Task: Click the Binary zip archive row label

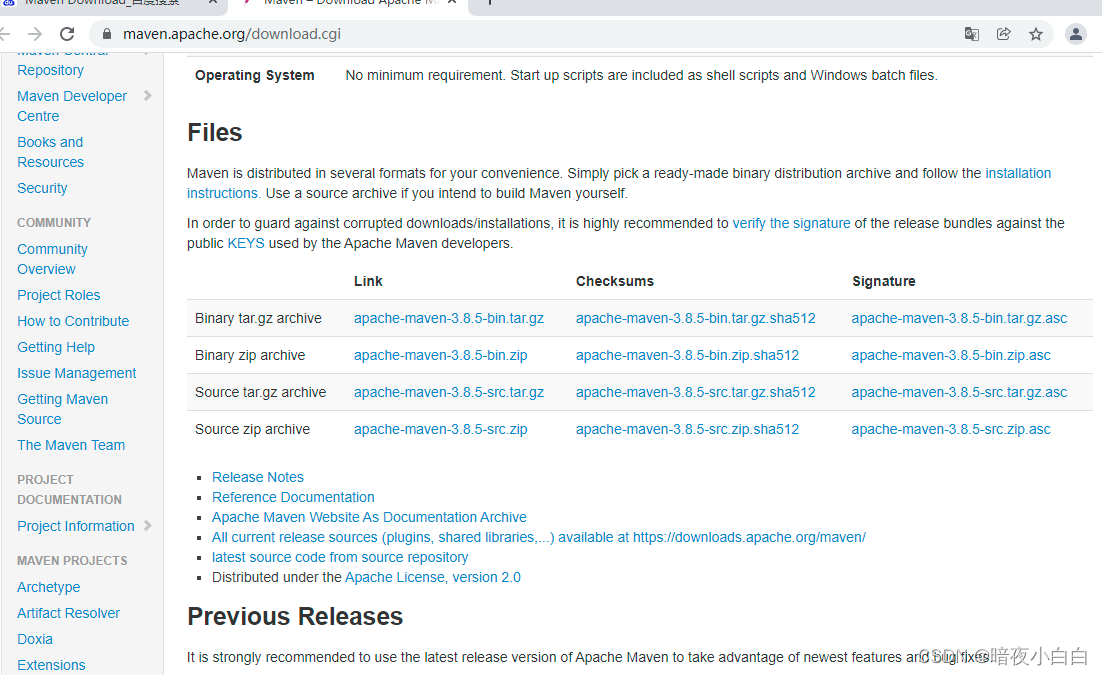Action: coord(249,355)
